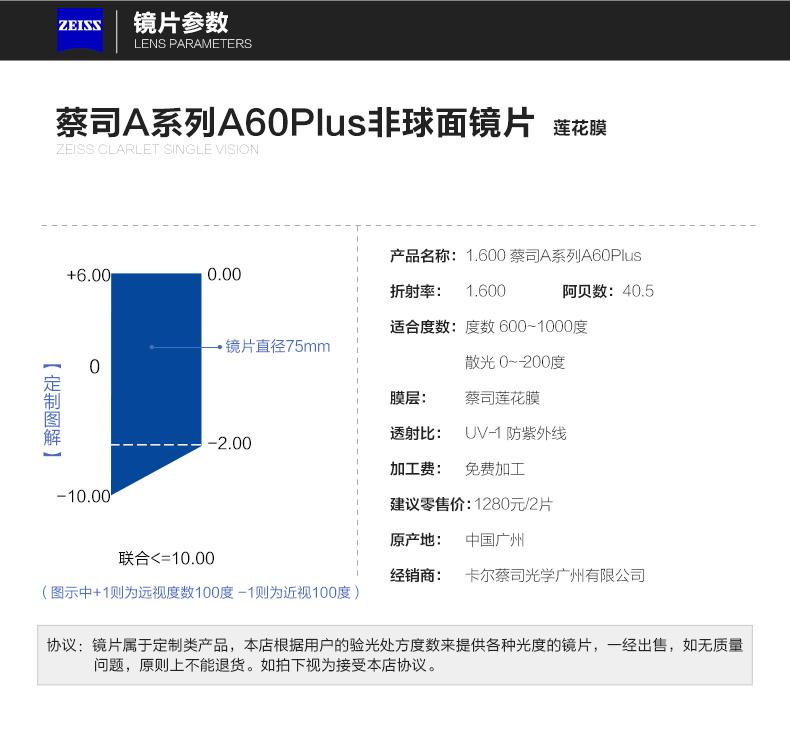790x755 pixels.
Task: Click the 镜片直径75mm annotation
Action: coord(278,347)
